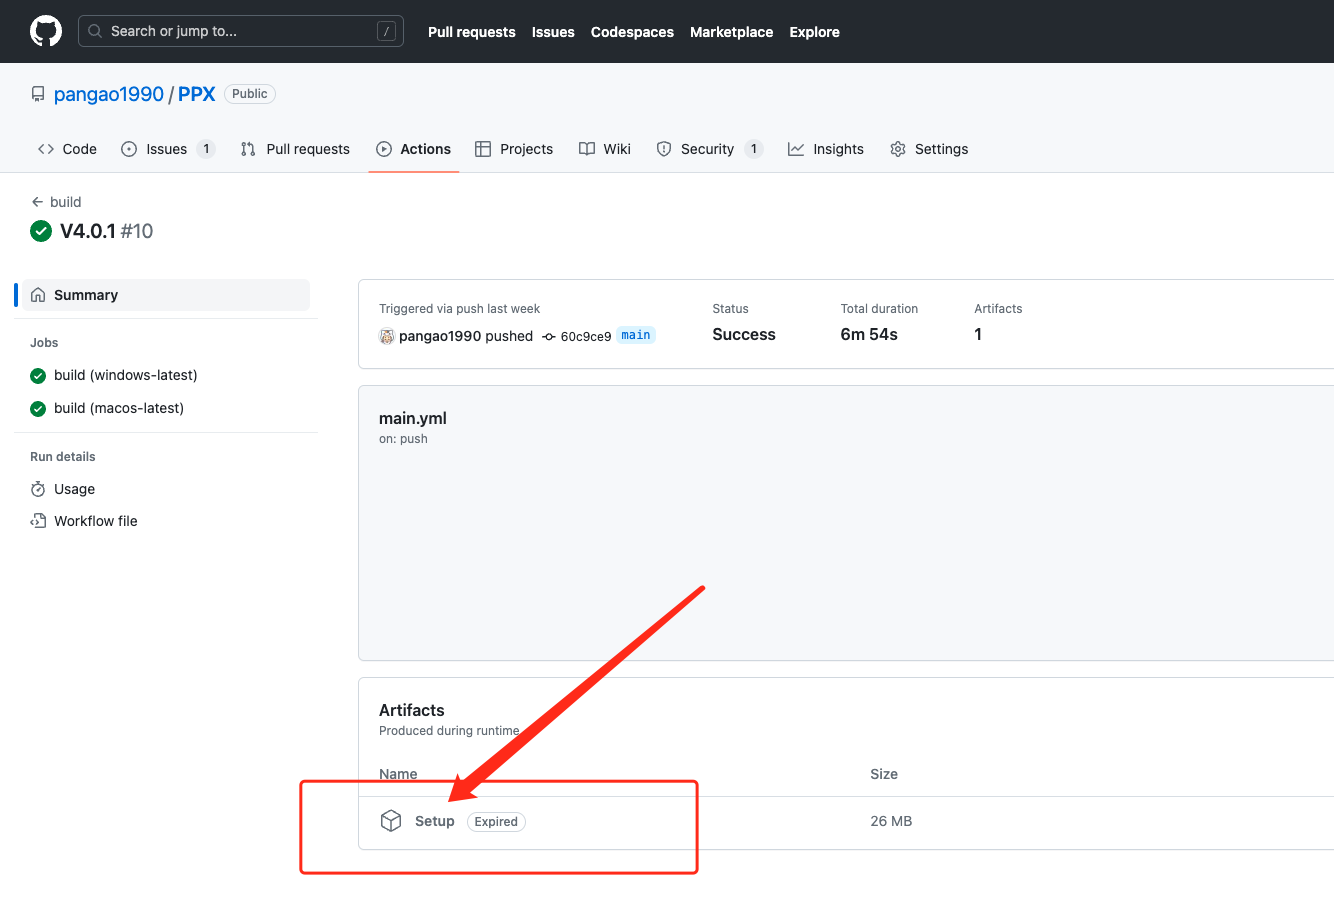Viewport: 1334px width, 921px height.
Task: Open the Projects tab
Action: point(514,149)
